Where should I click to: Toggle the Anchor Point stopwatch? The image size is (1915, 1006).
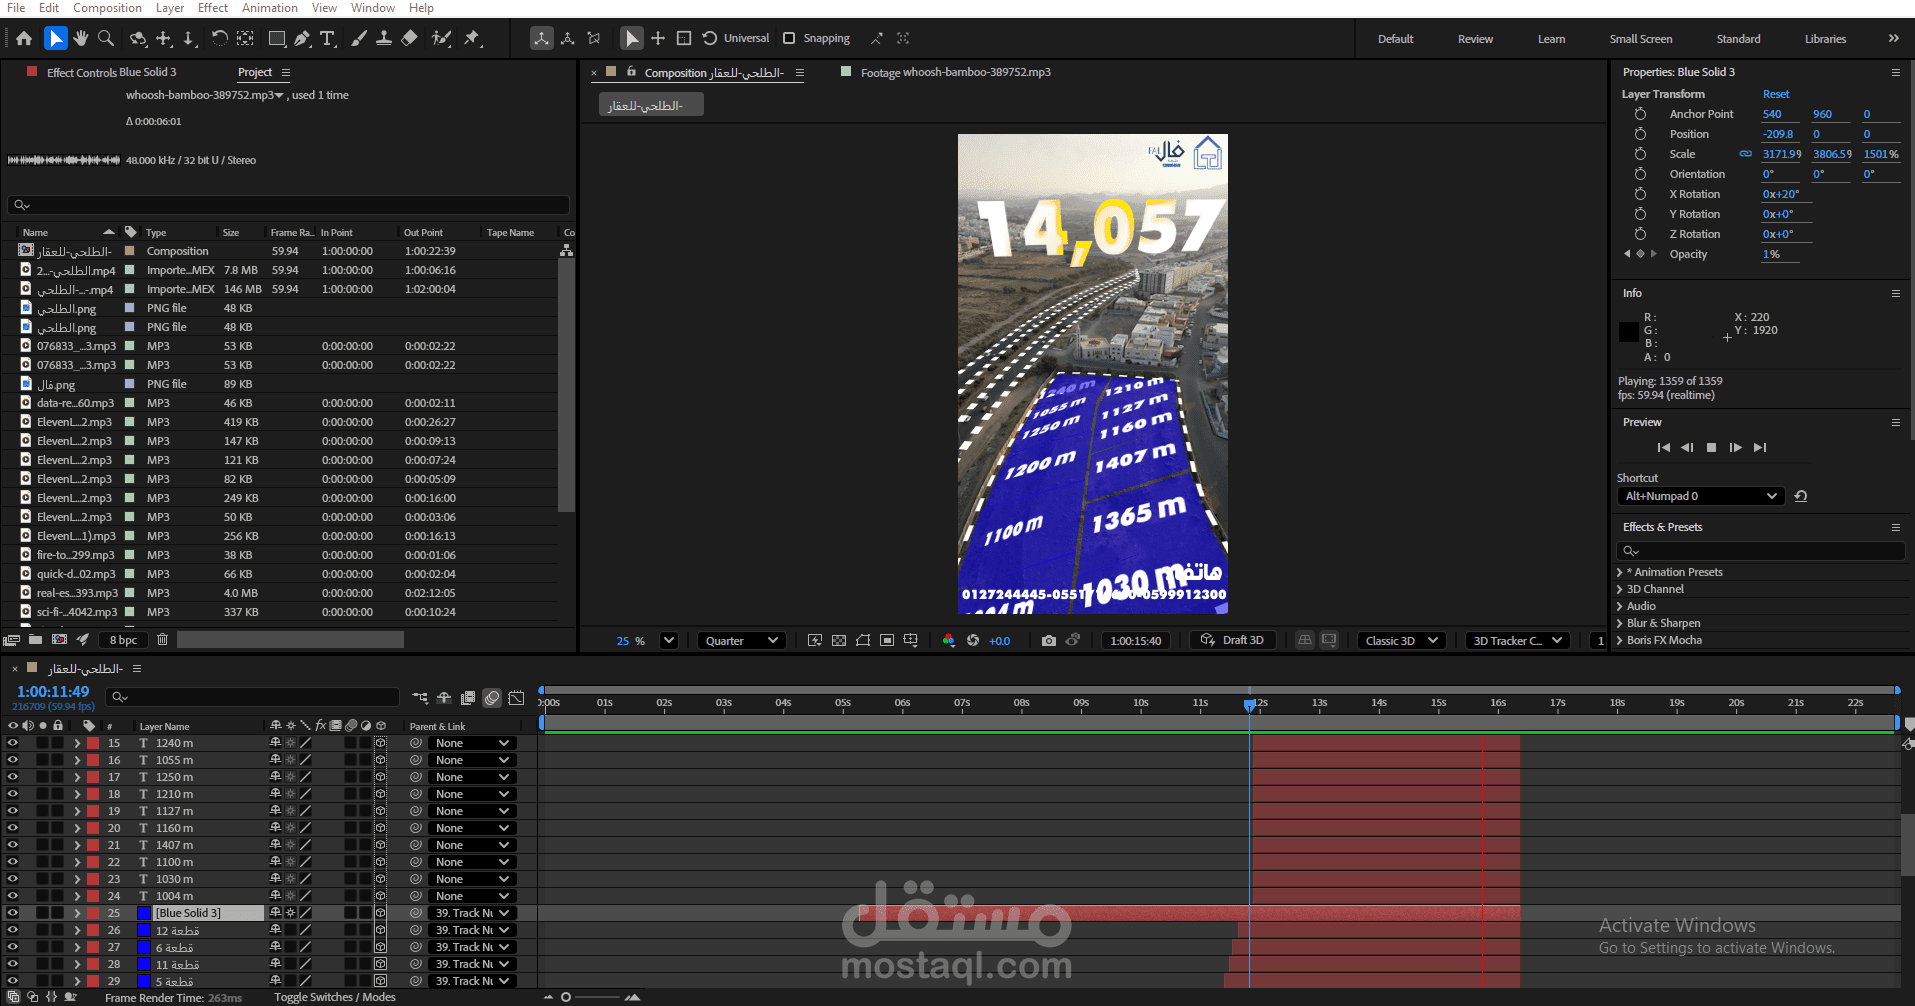1640,115
